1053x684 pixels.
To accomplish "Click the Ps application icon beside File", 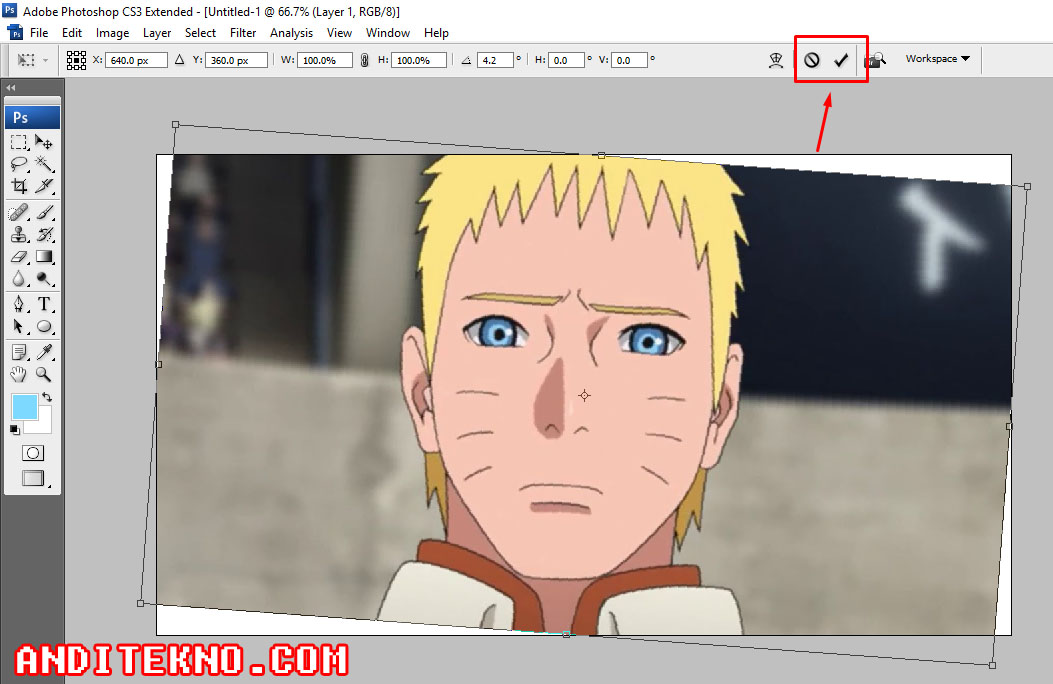I will pyautogui.click(x=15, y=32).
